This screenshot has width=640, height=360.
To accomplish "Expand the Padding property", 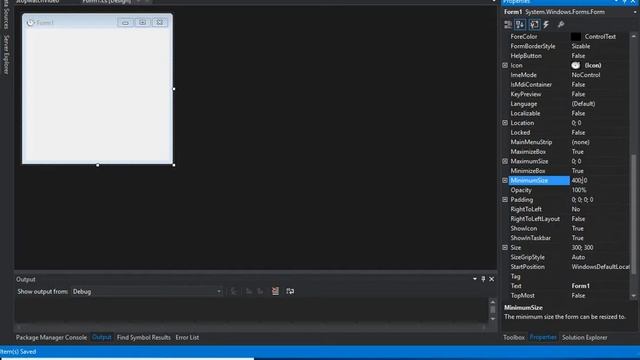I will [505, 200].
